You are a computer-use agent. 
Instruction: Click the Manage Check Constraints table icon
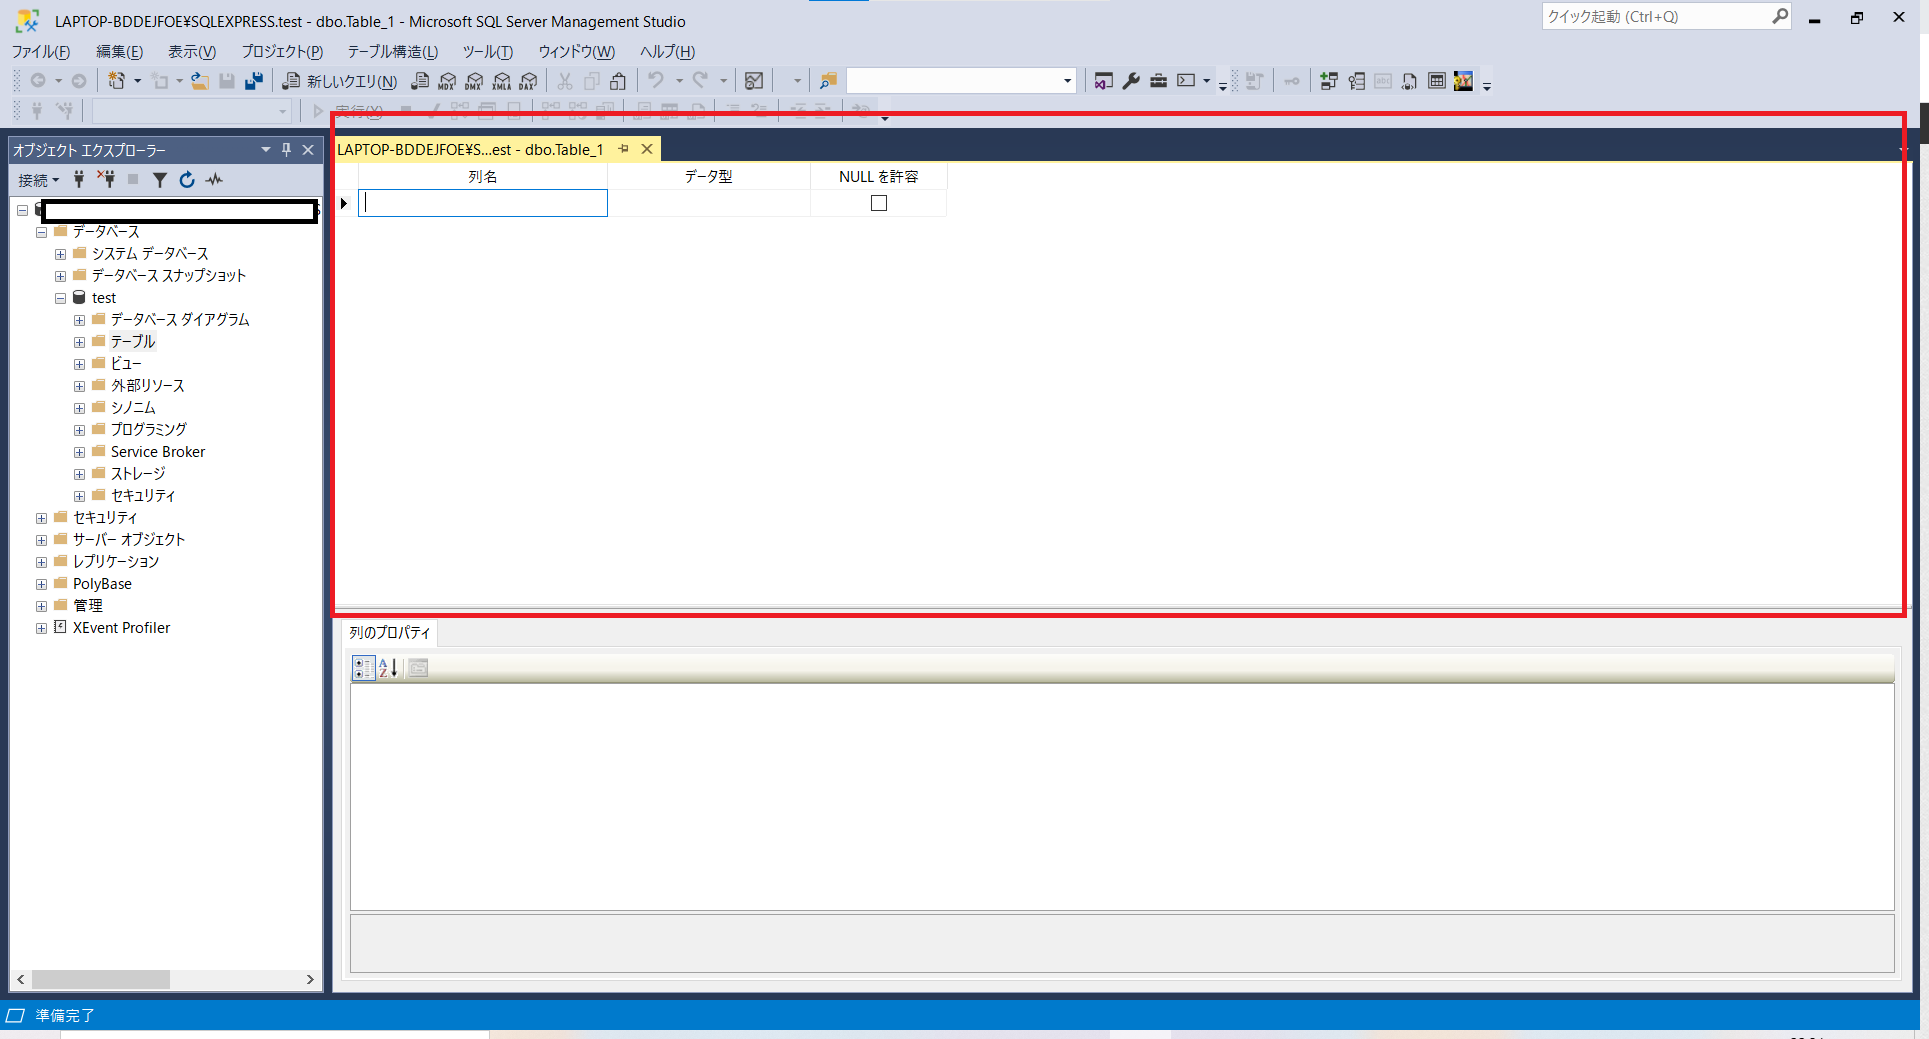pos(1436,81)
